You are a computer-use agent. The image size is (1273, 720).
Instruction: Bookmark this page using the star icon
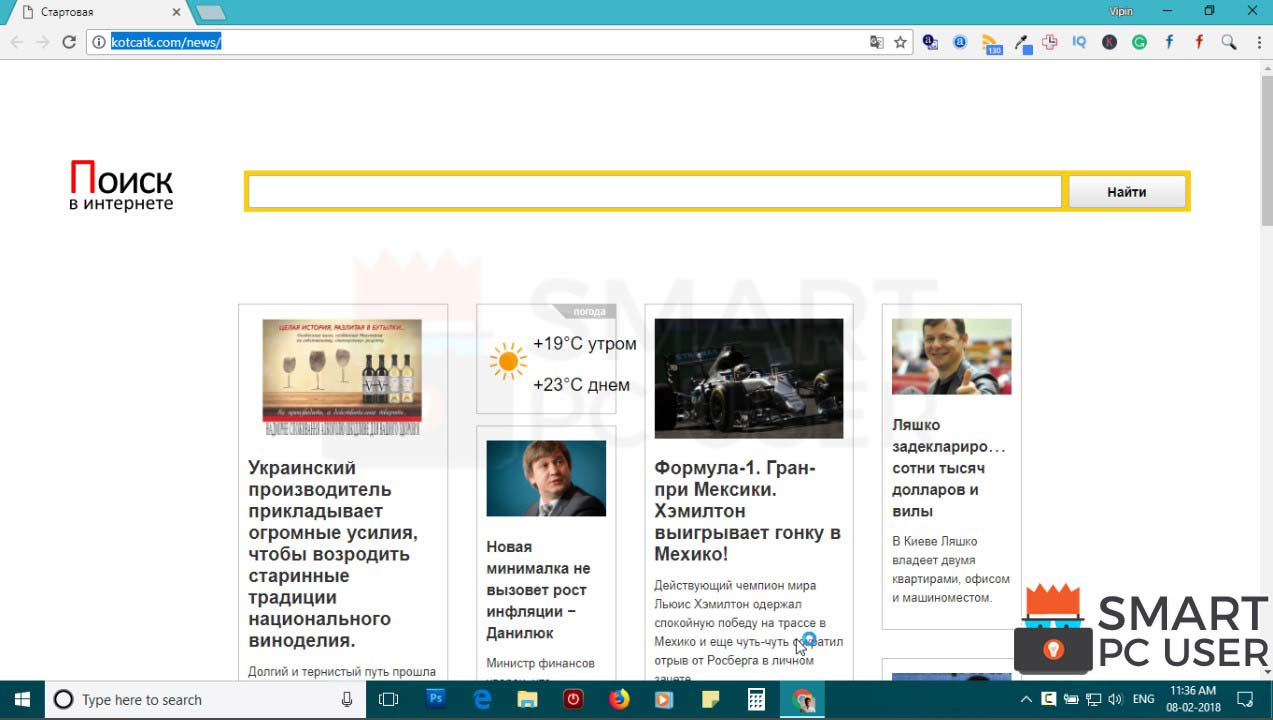(x=899, y=42)
